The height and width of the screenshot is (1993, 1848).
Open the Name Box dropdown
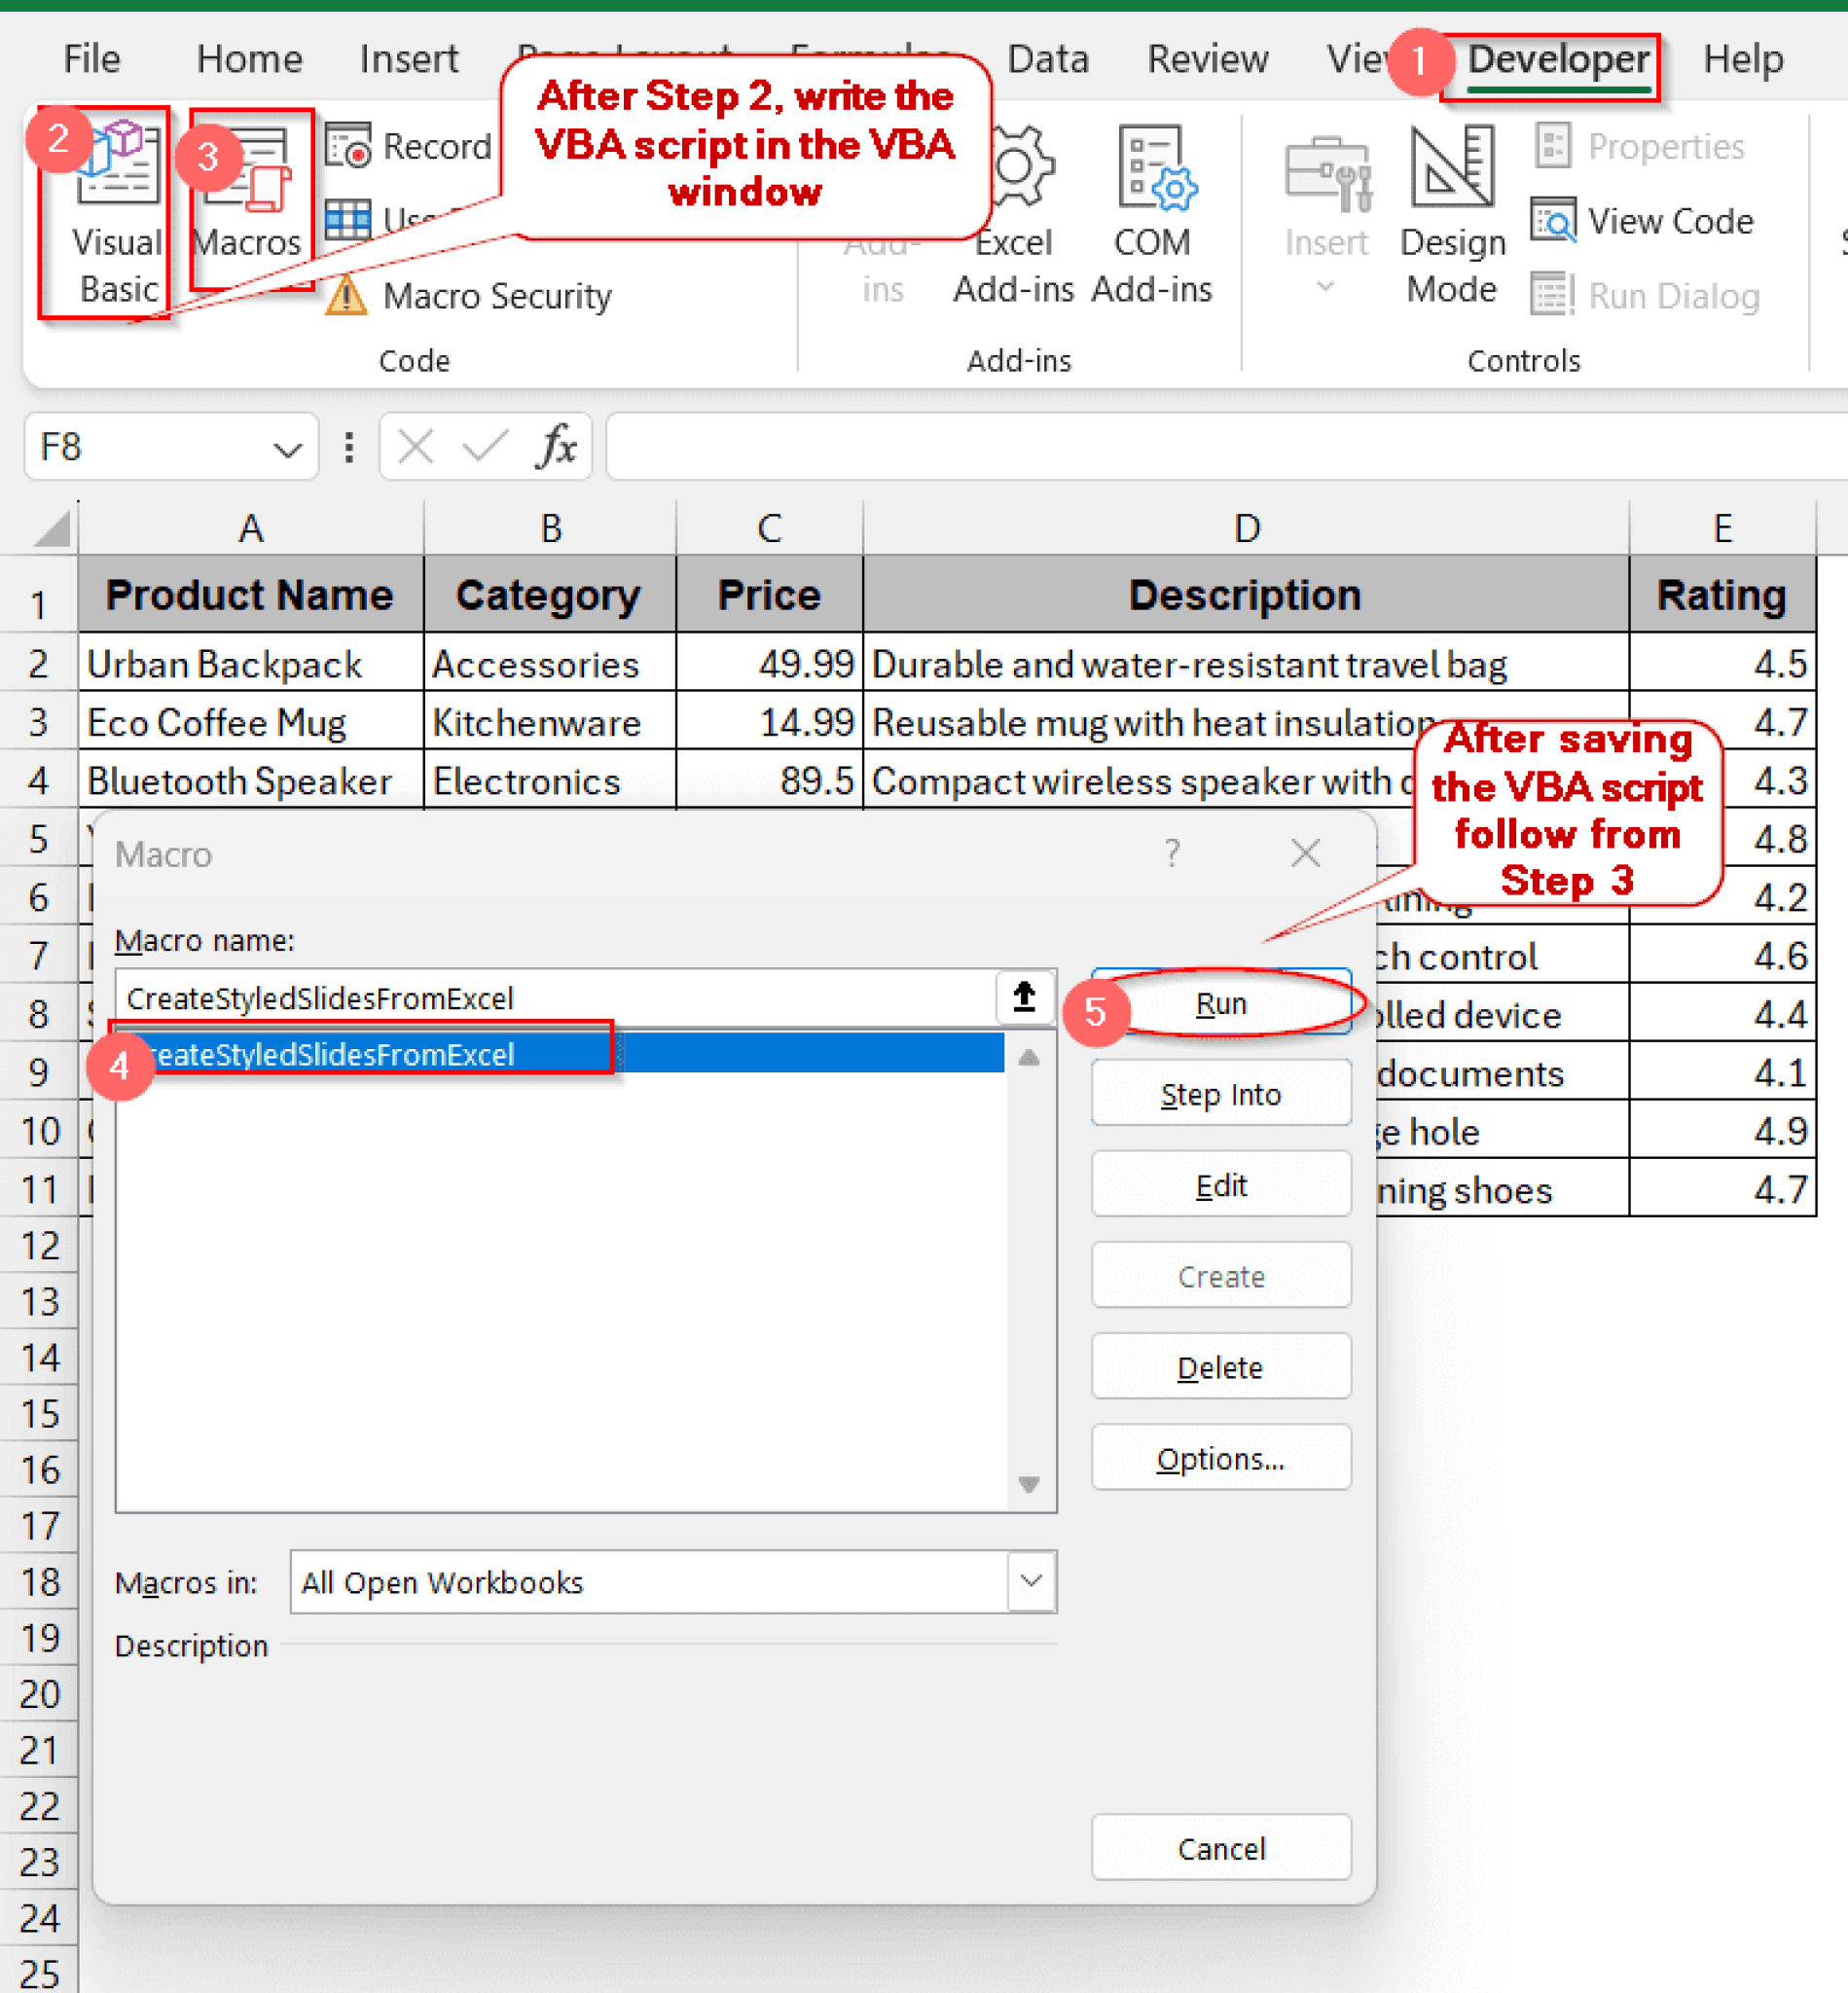click(x=288, y=447)
